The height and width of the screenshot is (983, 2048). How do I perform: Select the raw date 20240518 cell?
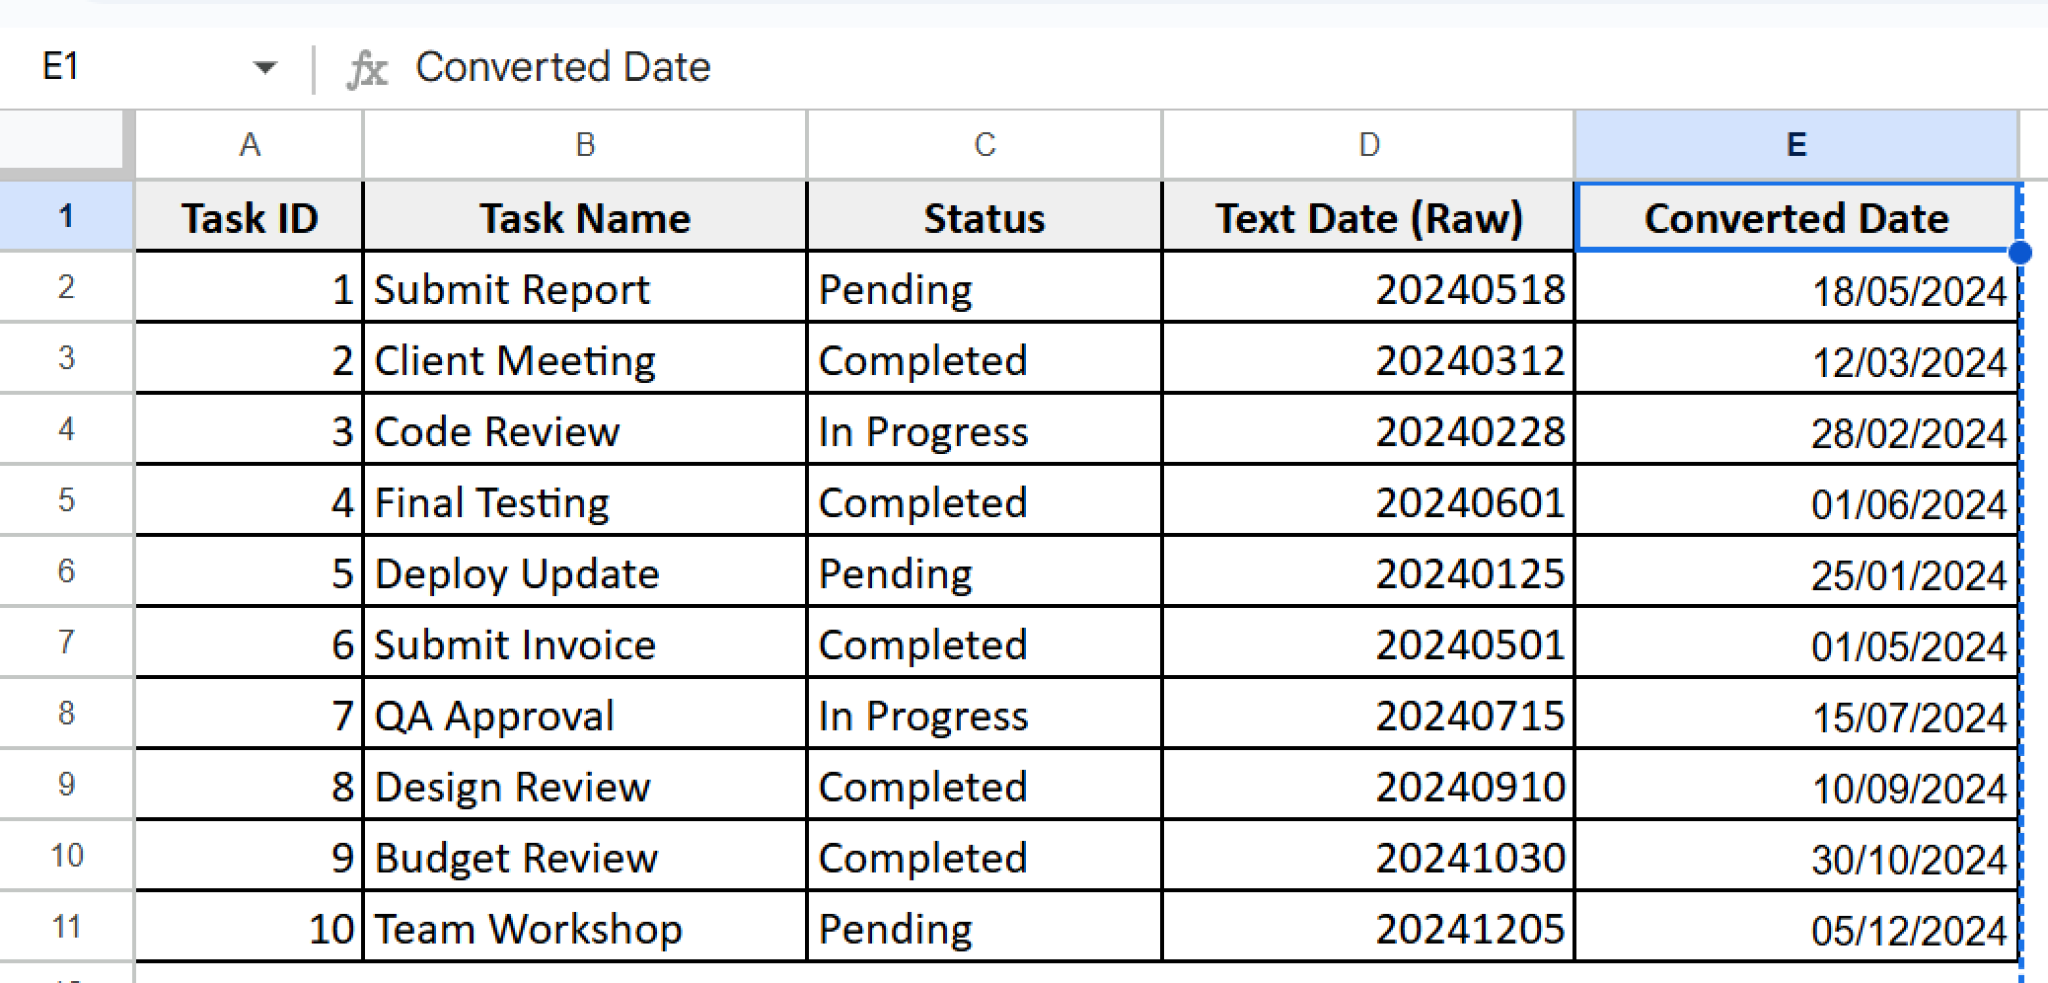tap(1368, 289)
